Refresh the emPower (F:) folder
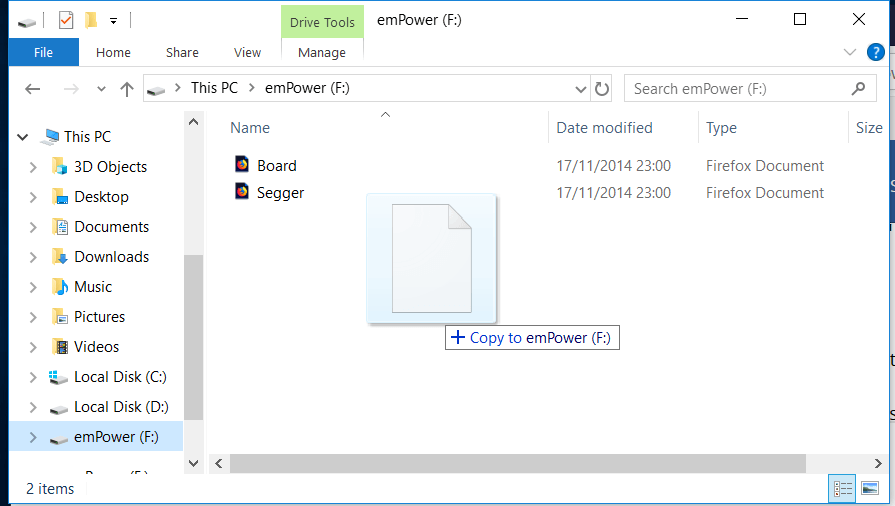Viewport: 895px width, 506px height. pyautogui.click(x=602, y=89)
